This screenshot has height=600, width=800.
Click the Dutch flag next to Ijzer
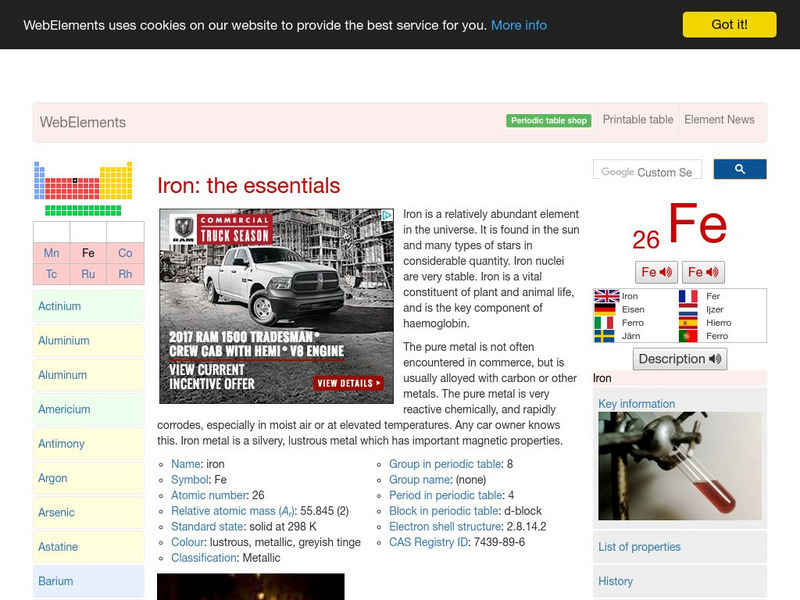688,309
